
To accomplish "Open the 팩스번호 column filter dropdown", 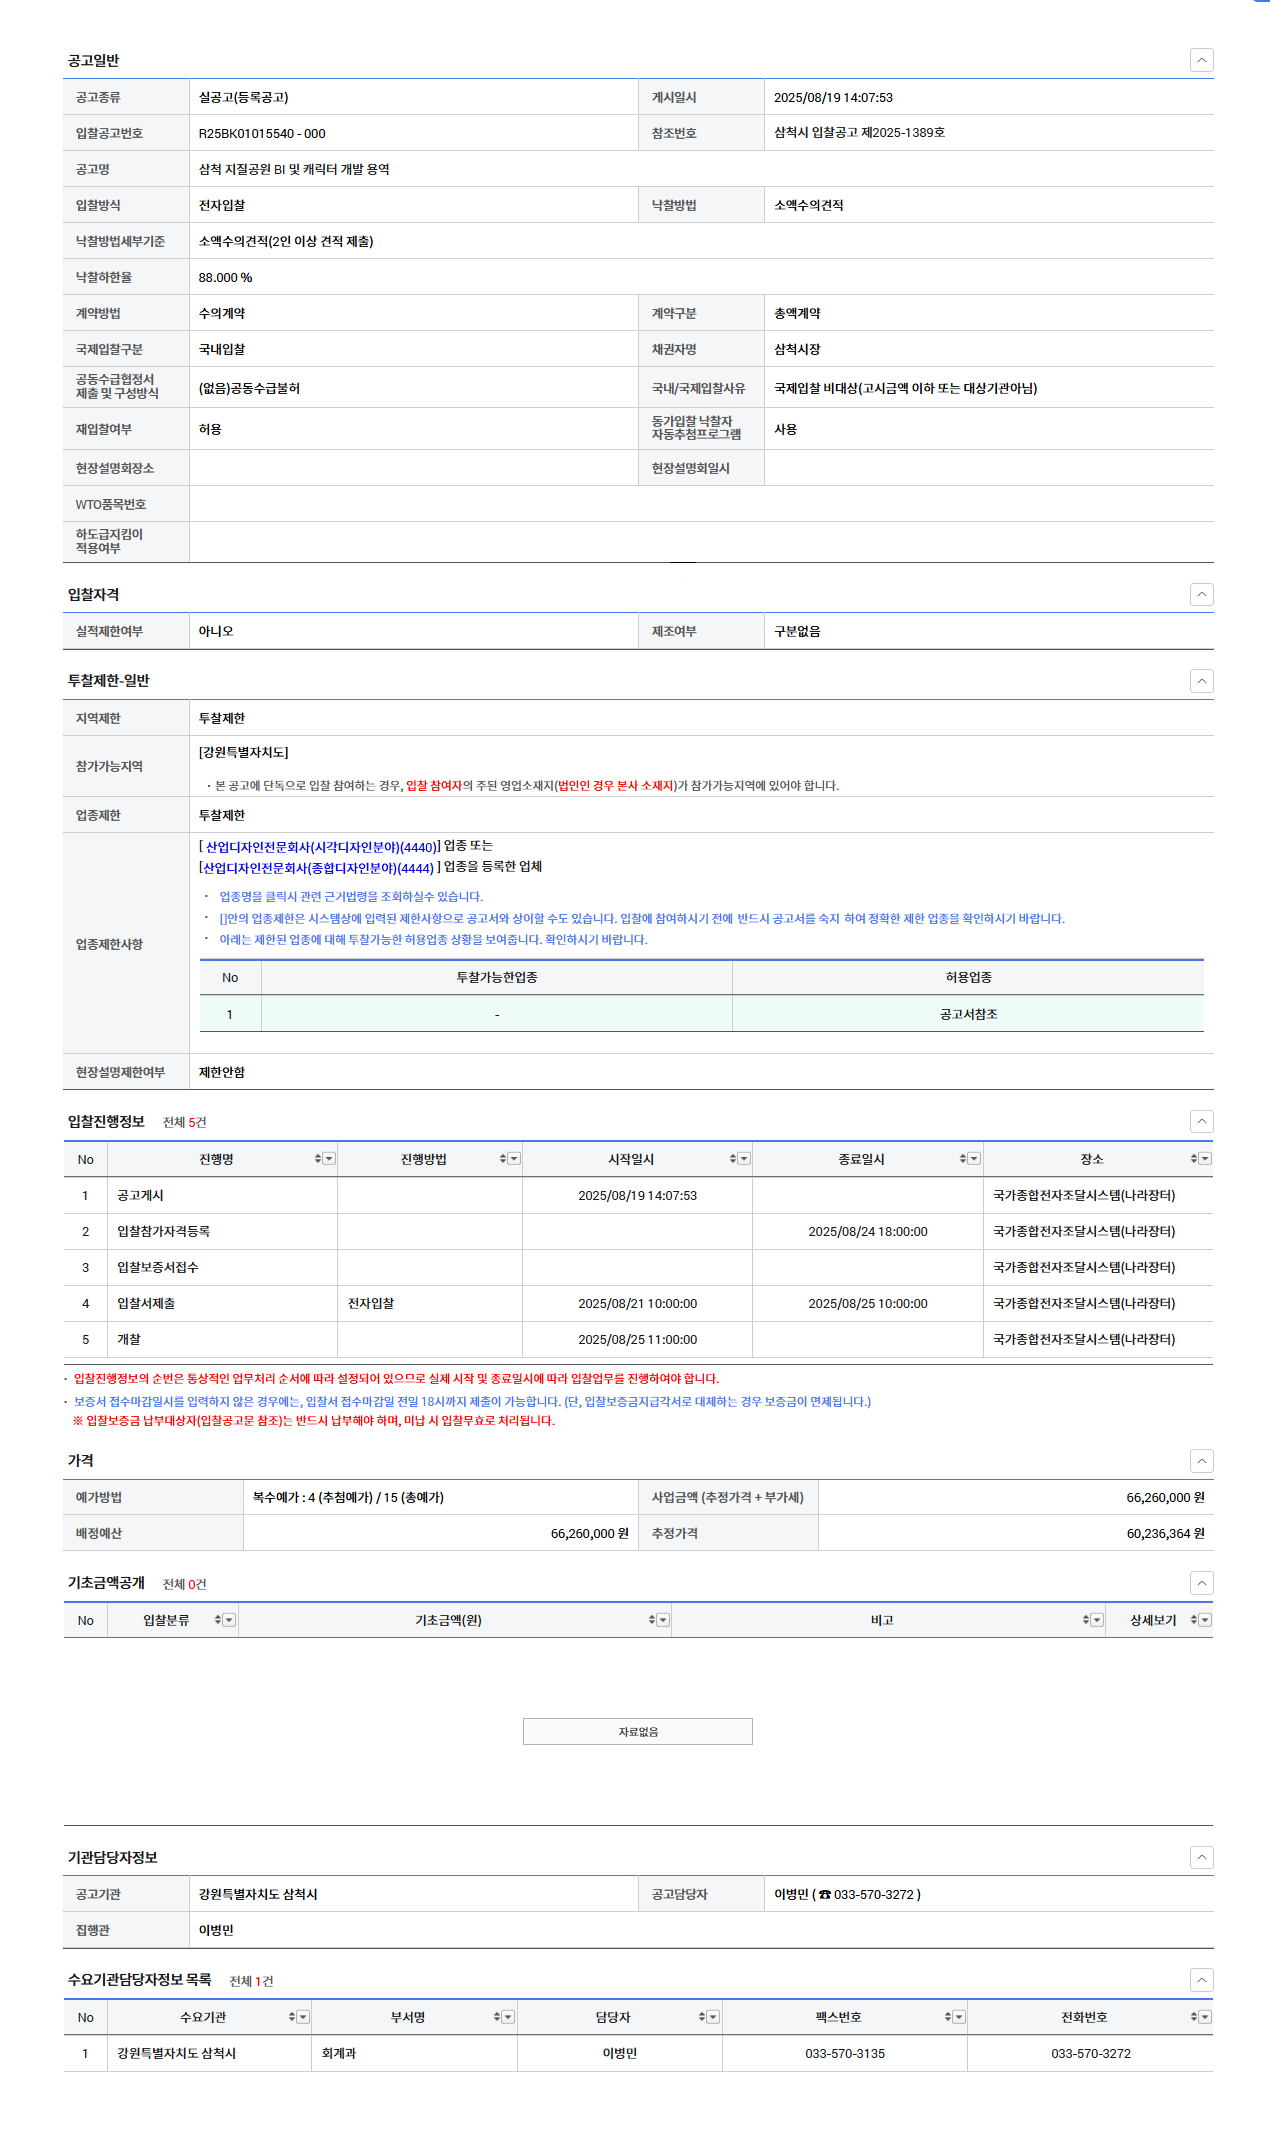I will tap(960, 2017).
